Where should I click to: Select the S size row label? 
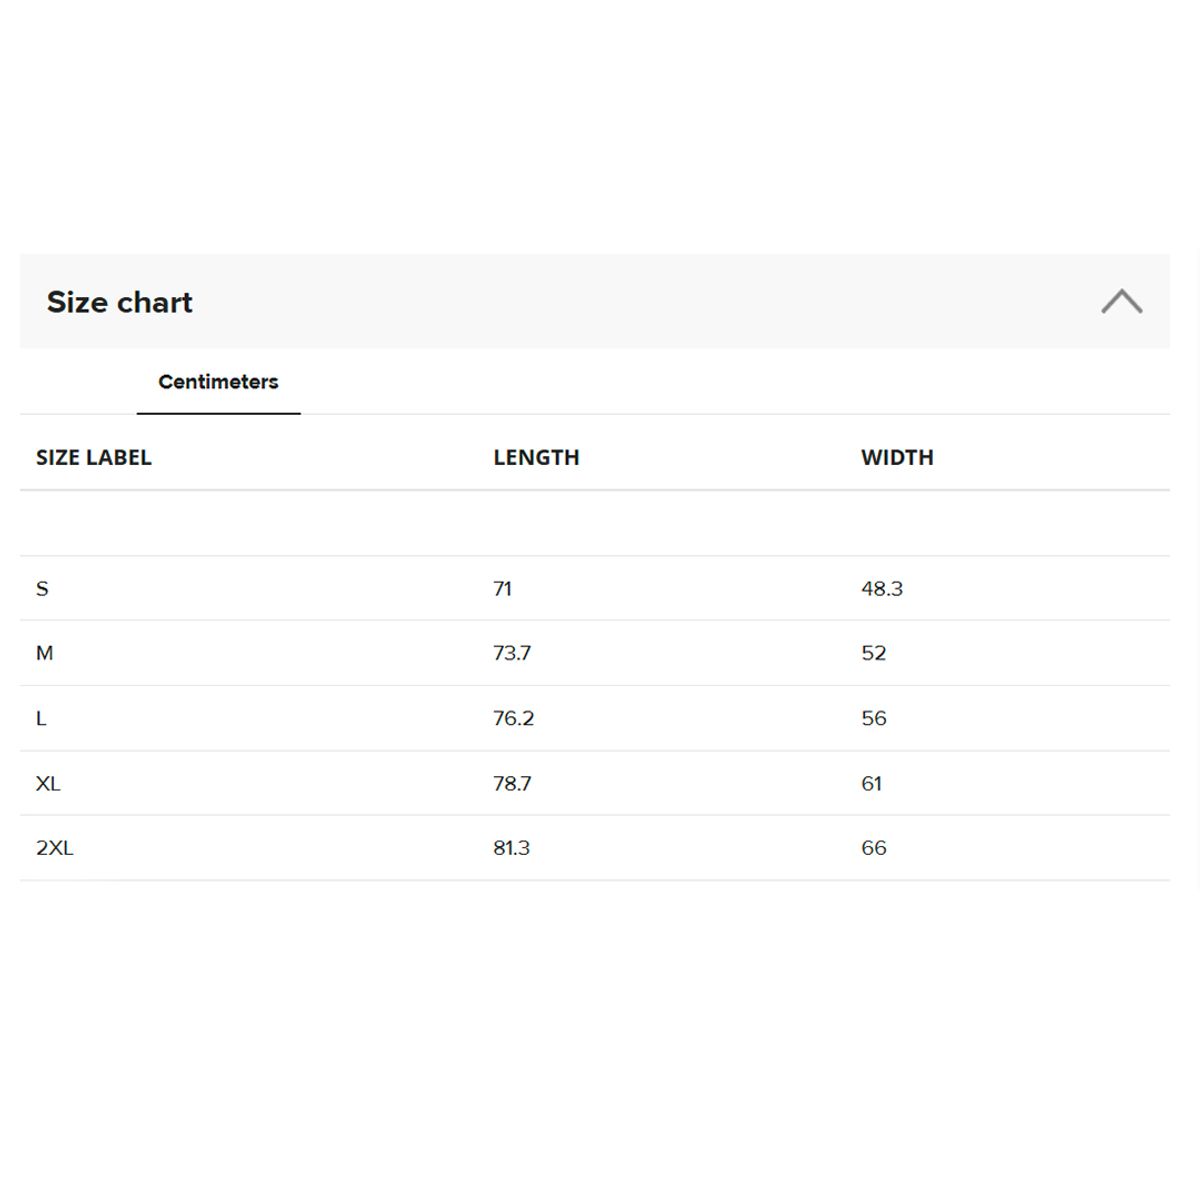(42, 589)
